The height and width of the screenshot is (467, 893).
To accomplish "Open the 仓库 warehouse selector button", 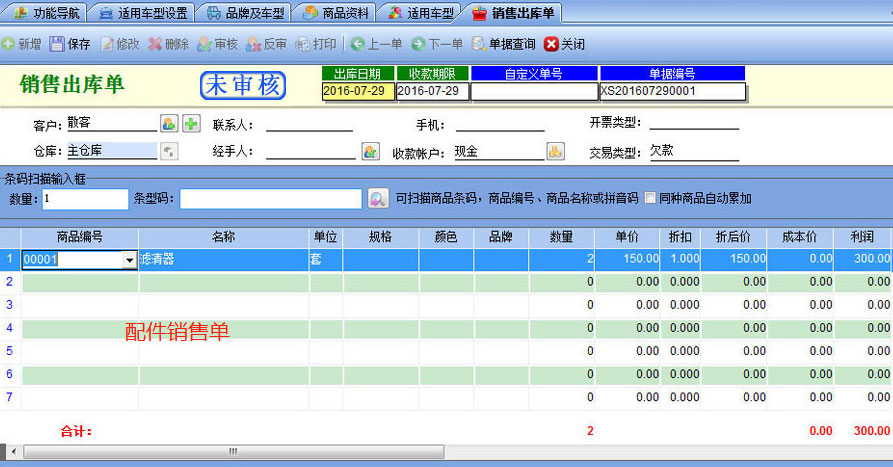I will (169, 151).
